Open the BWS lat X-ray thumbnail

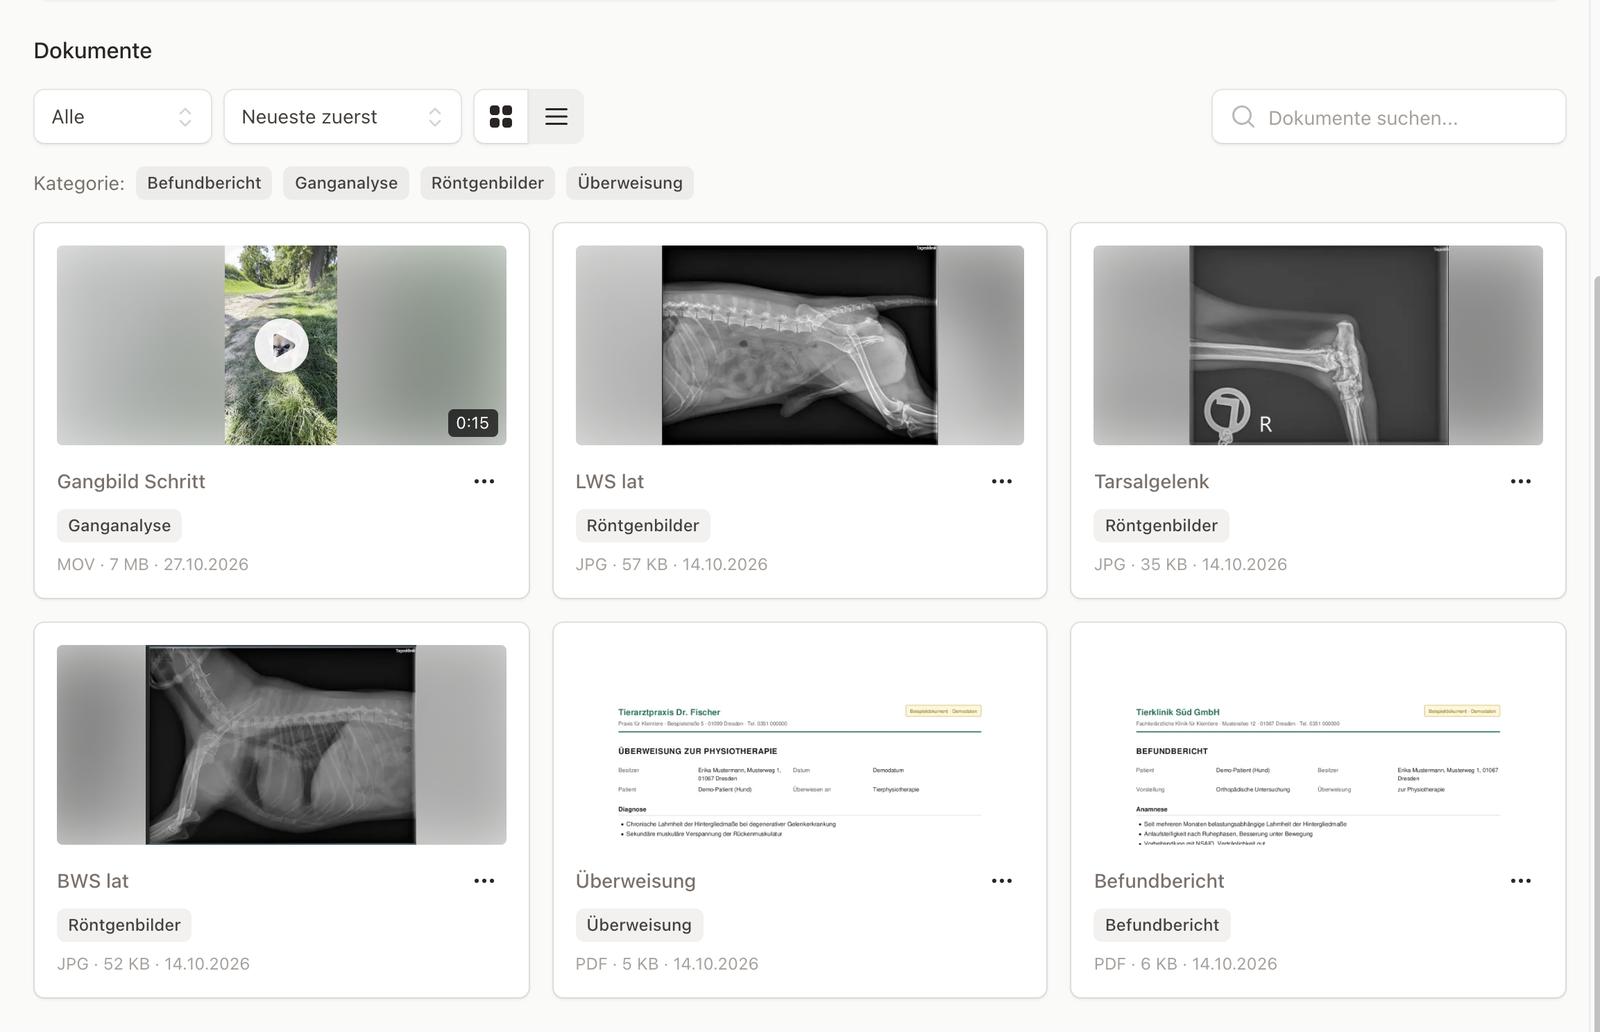pos(281,745)
